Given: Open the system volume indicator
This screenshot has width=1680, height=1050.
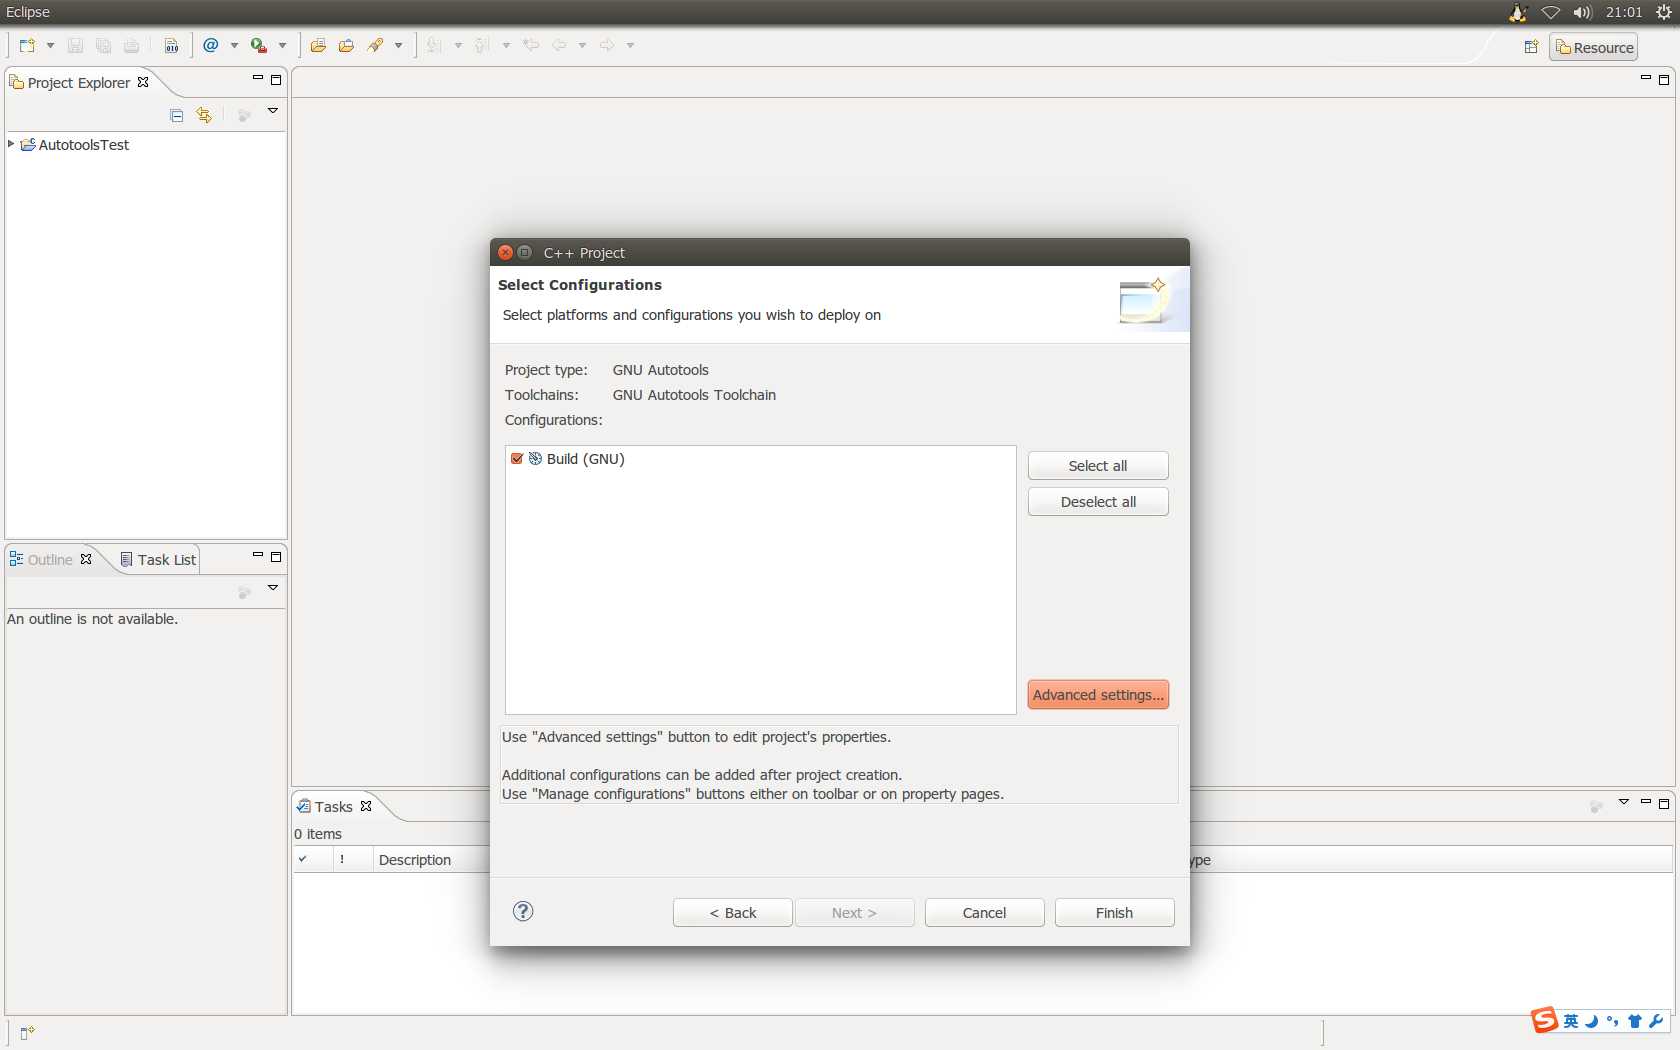Looking at the screenshot, I should click(1582, 13).
